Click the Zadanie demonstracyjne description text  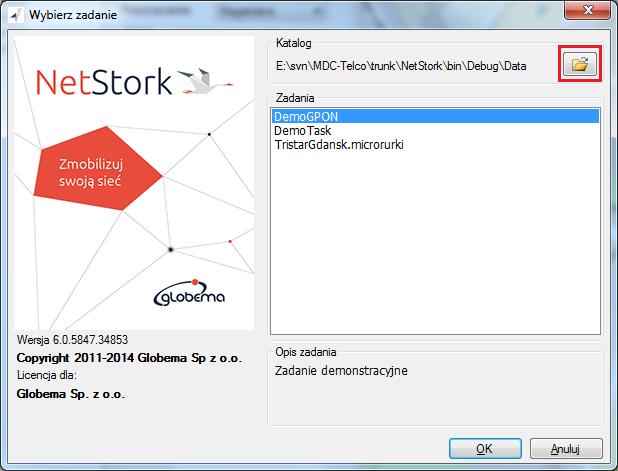coord(341,370)
